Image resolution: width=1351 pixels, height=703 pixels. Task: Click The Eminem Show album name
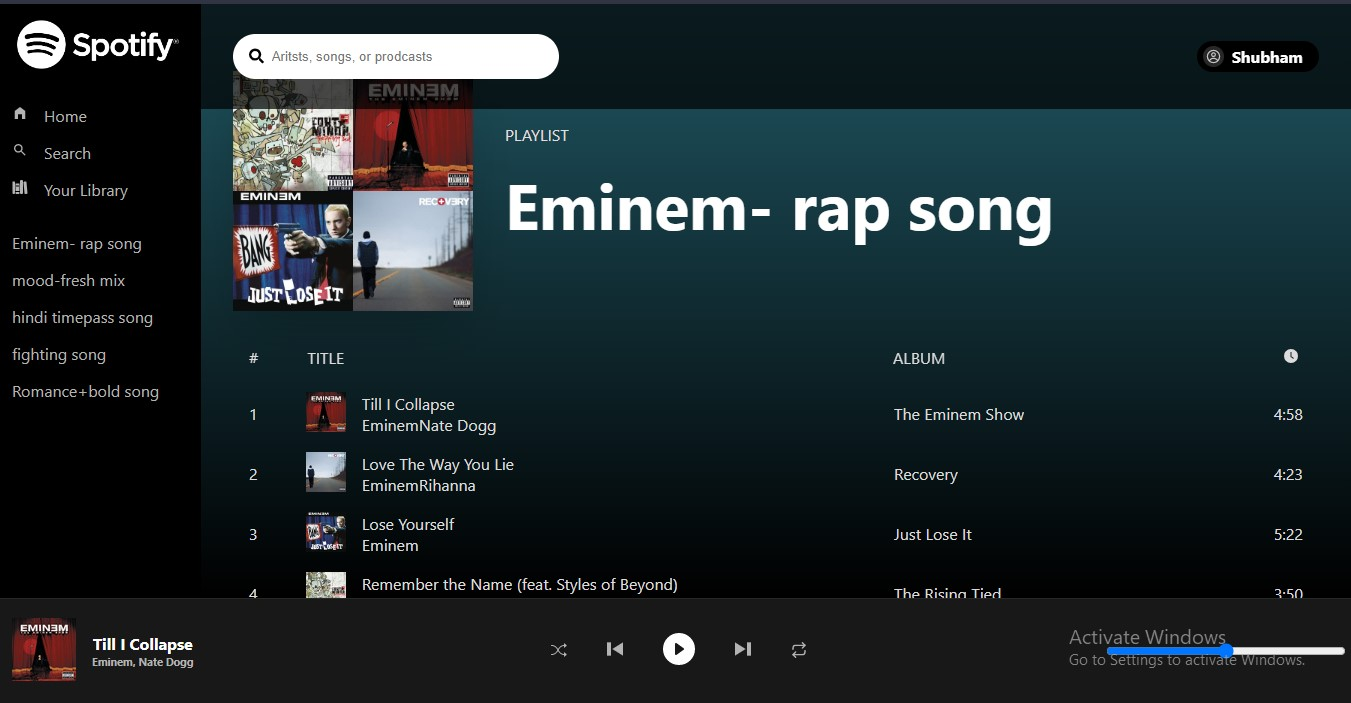959,415
